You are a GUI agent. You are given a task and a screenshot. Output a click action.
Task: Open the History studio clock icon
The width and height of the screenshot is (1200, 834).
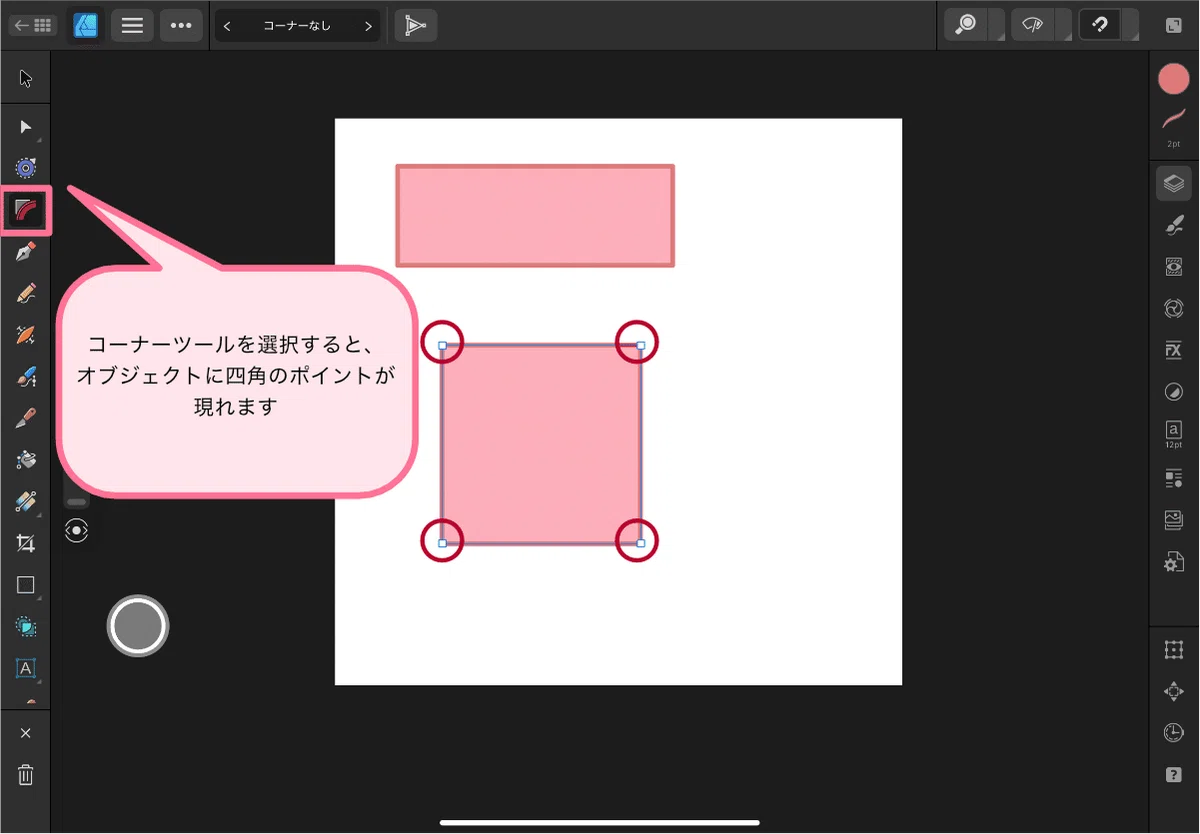(x=1174, y=733)
